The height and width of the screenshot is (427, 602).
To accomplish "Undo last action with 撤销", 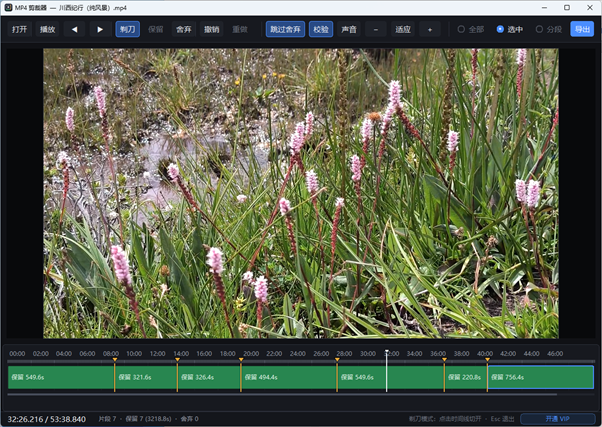I will click(212, 29).
